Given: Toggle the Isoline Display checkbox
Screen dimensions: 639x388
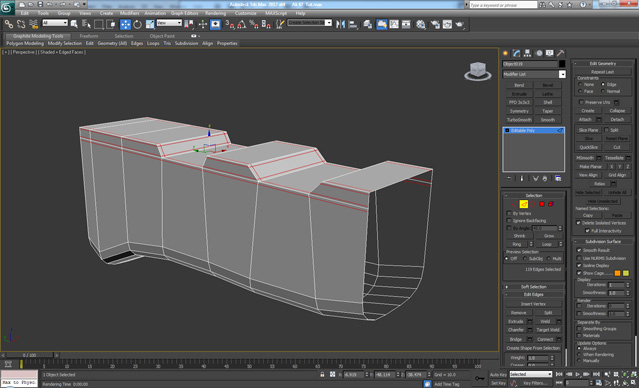Looking at the screenshot, I should pos(579,265).
